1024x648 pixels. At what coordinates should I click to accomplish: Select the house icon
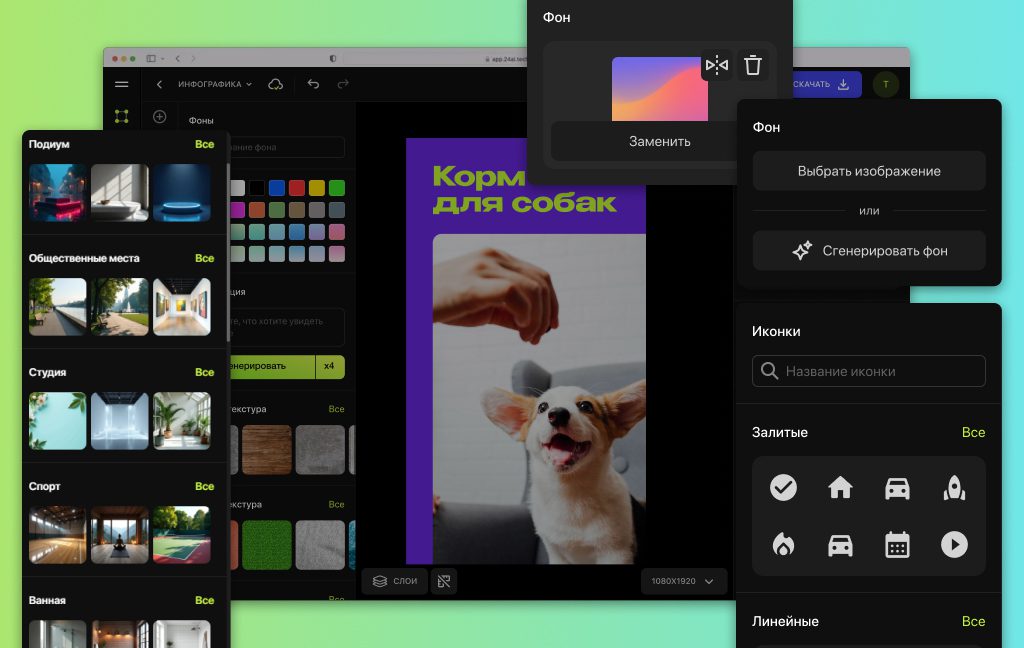(x=840, y=487)
